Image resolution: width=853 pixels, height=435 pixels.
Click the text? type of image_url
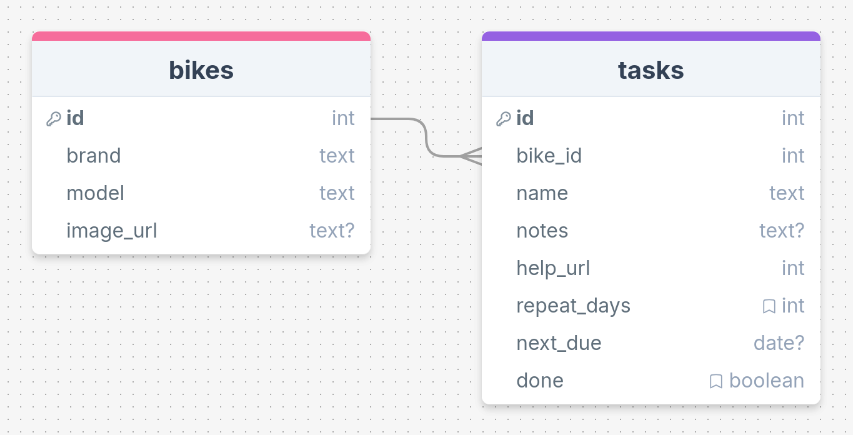[332, 231]
